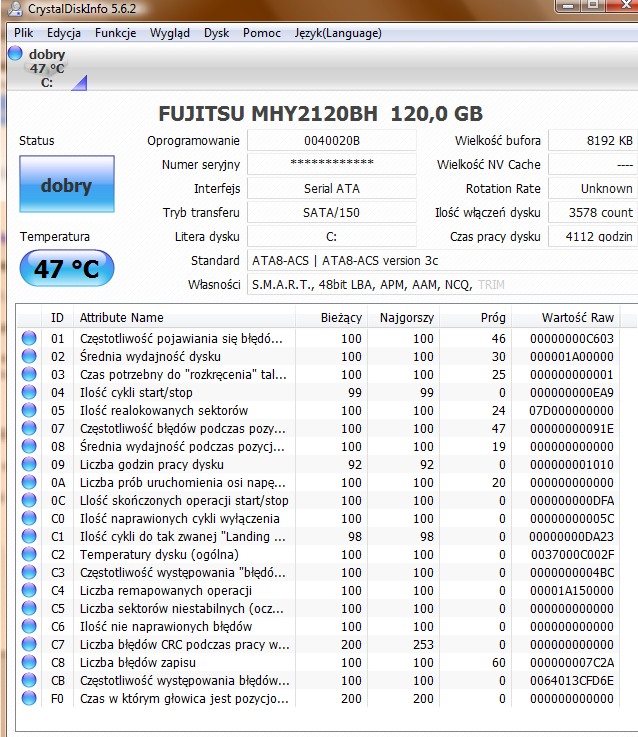This screenshot has height=737, width=638.
Task: Click status orb for attribute F0
Action: (29, 698)
